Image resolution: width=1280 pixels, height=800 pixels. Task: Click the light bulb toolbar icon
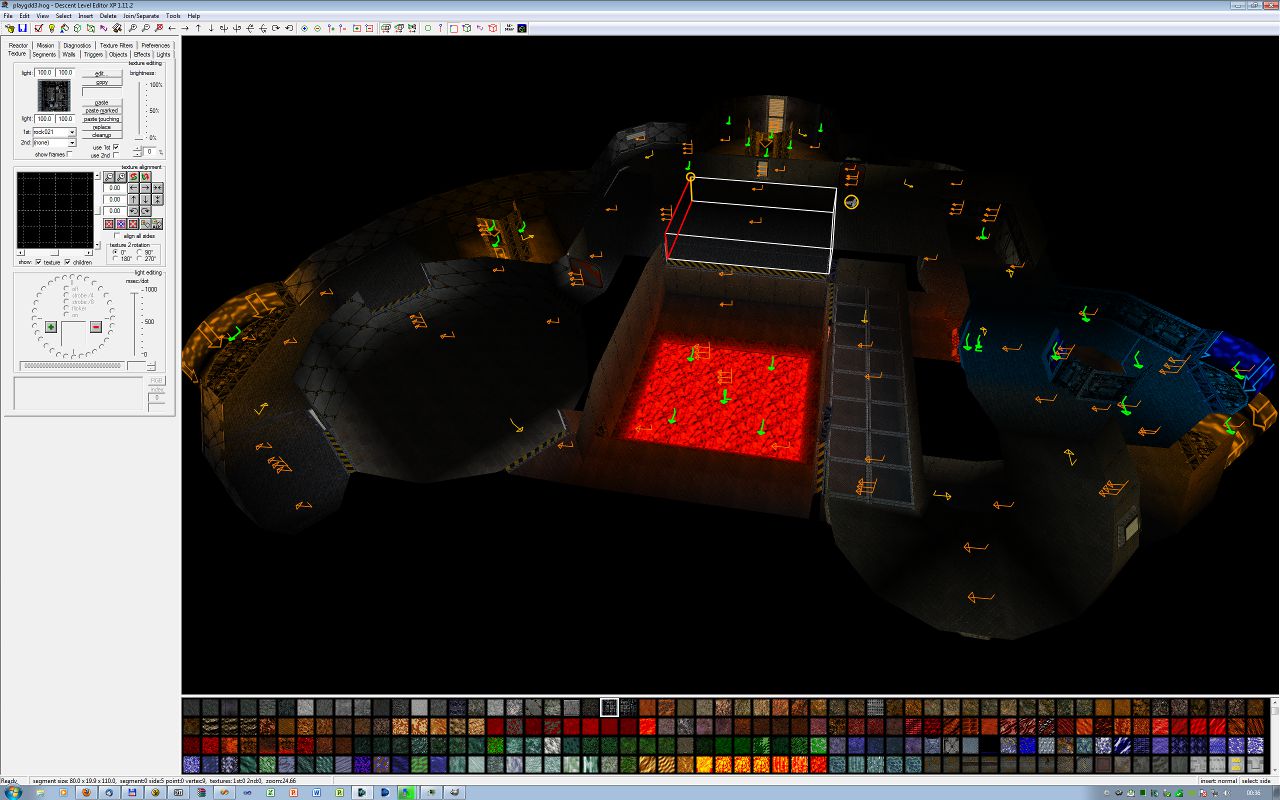click(51, 28)
